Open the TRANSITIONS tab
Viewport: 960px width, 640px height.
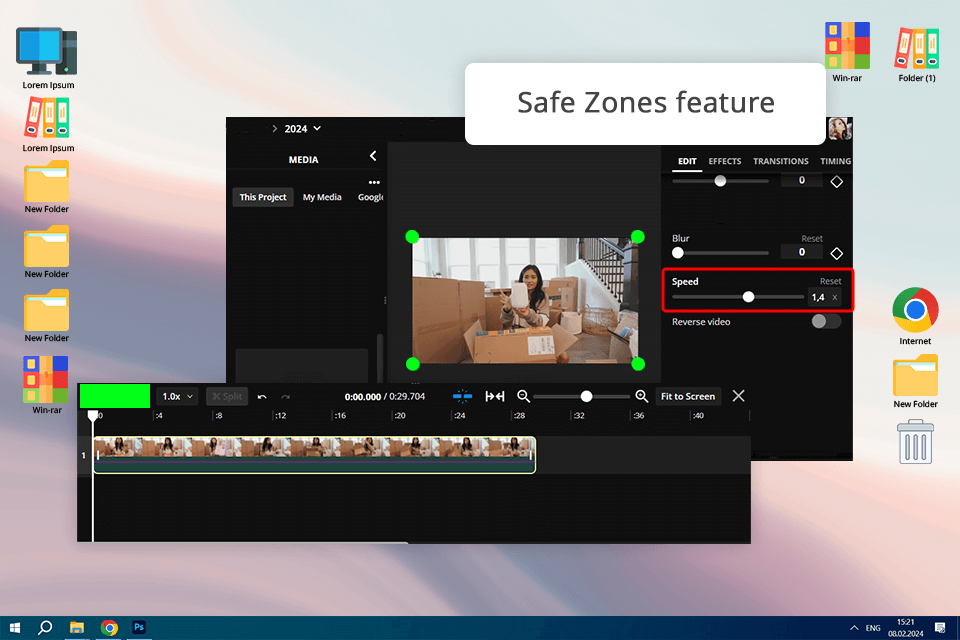[x=781, y=161]
